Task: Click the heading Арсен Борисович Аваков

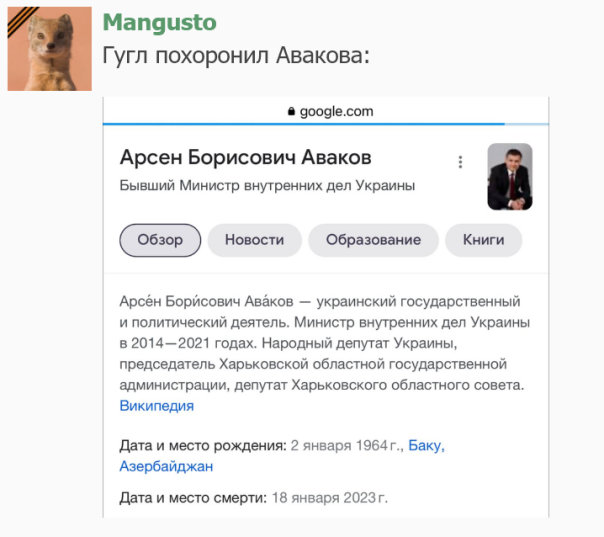Action: [x=245, y=159]
